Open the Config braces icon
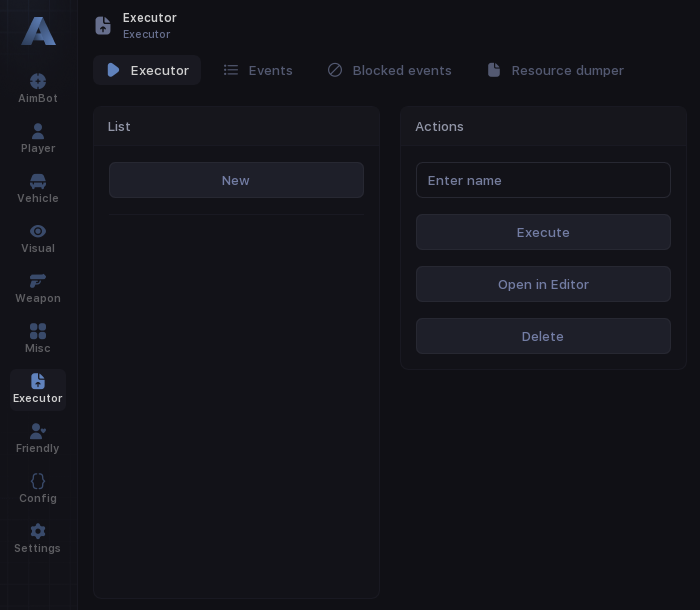Image resolution: width=700 pixels, height=610 pixels. 38,481
